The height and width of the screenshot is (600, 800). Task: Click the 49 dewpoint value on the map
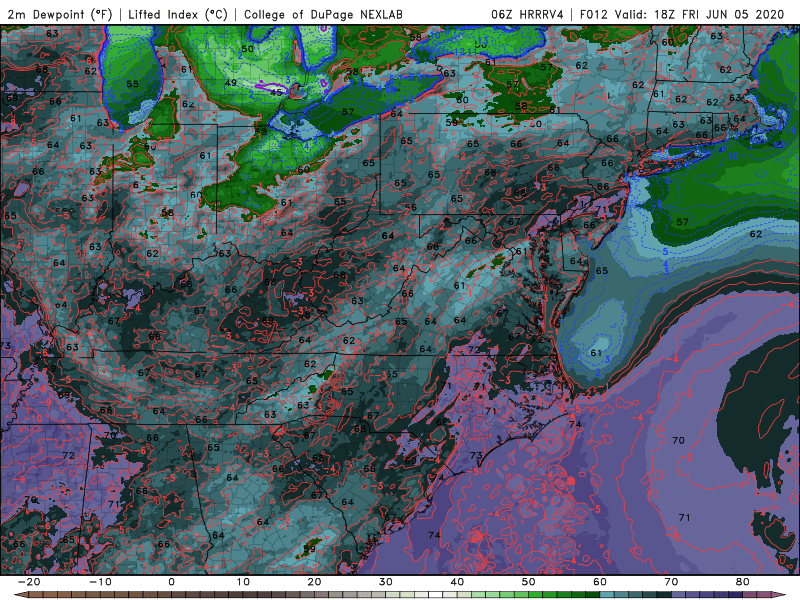click(x=231, y=82)
